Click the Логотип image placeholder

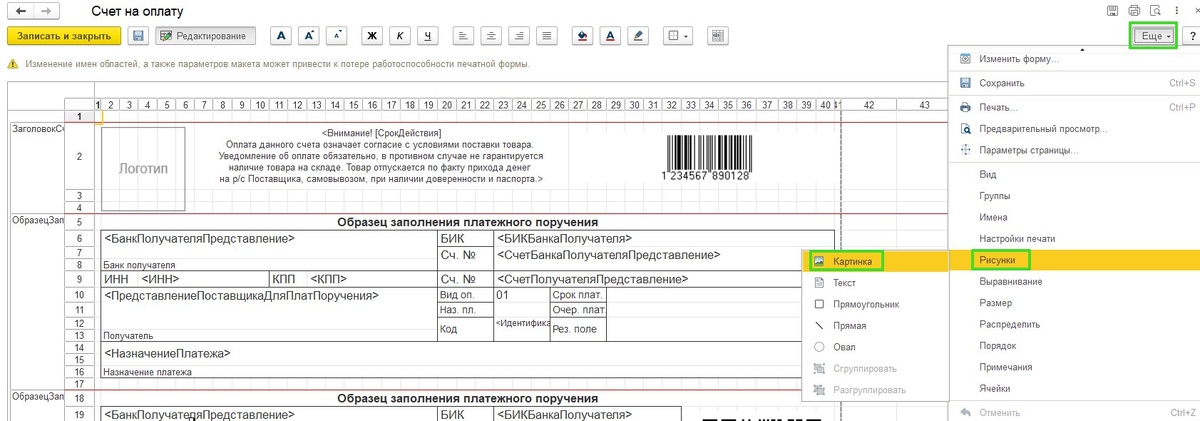[x=144, y=169]
